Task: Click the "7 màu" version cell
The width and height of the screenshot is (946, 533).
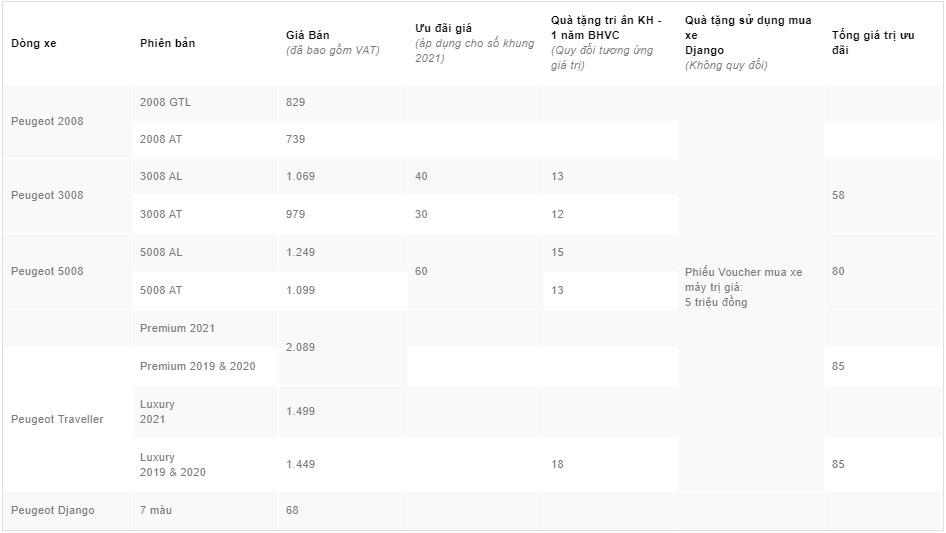Action: 156,510
